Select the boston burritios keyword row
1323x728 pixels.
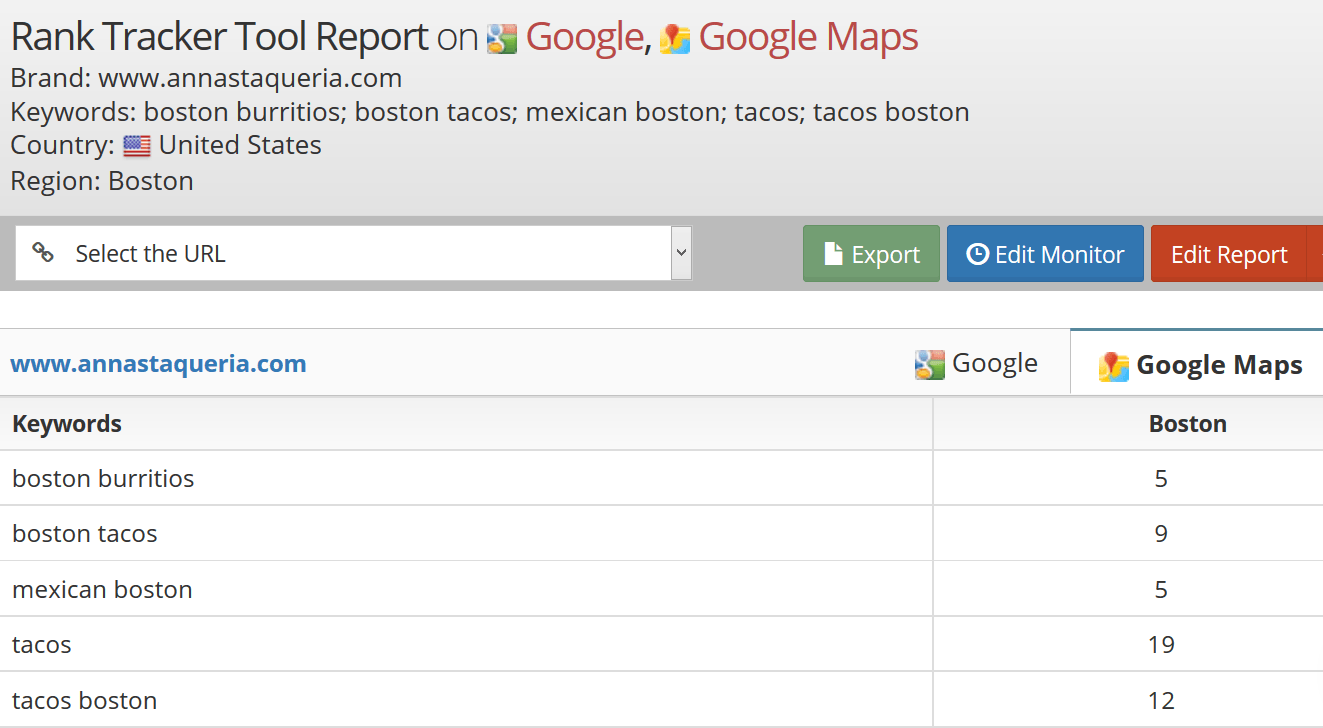pyautogui.click(x=661, y=478)
